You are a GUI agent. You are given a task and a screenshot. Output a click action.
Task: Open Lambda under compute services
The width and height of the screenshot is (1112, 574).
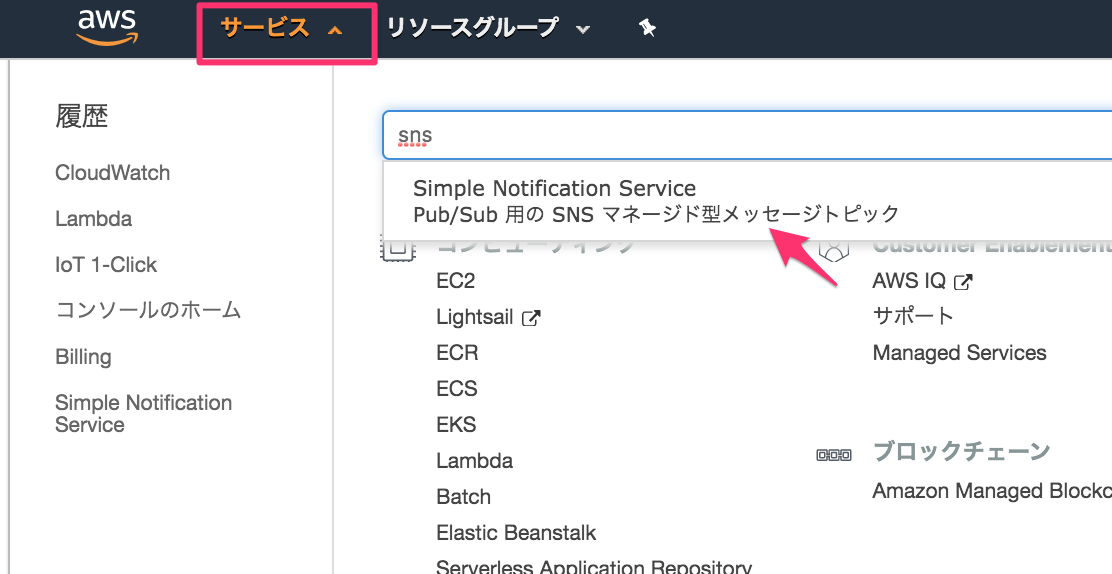pyautogui.click(x=474, y=461)
